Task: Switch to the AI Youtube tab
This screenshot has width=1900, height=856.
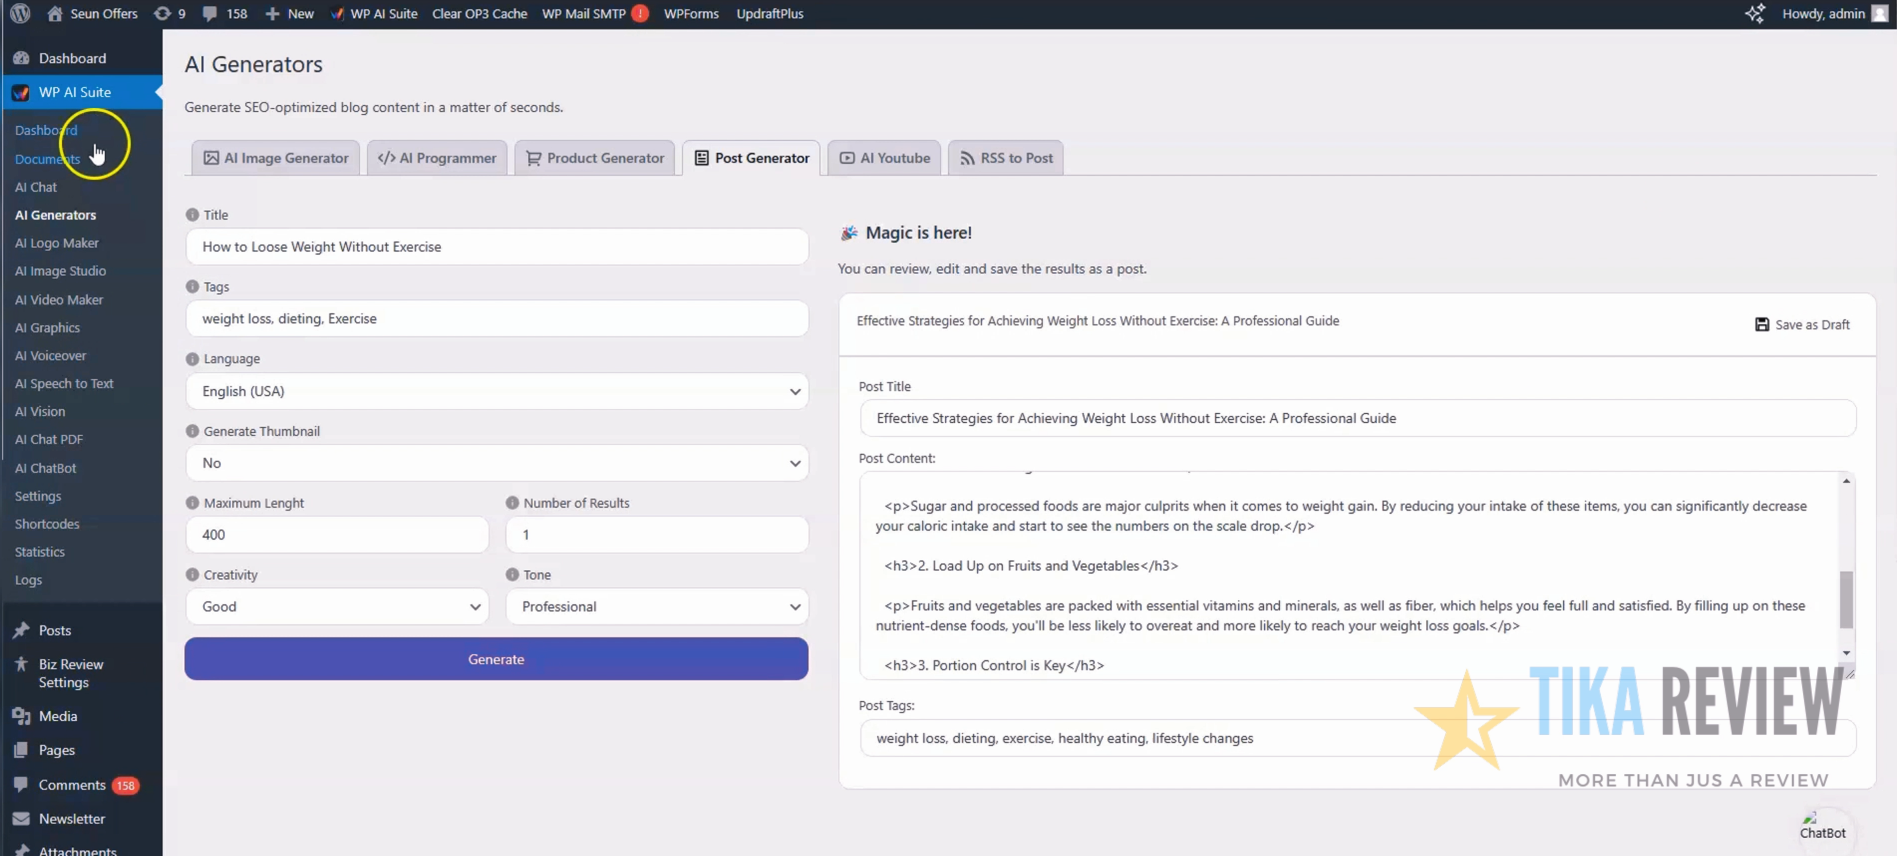Action: 884,158
